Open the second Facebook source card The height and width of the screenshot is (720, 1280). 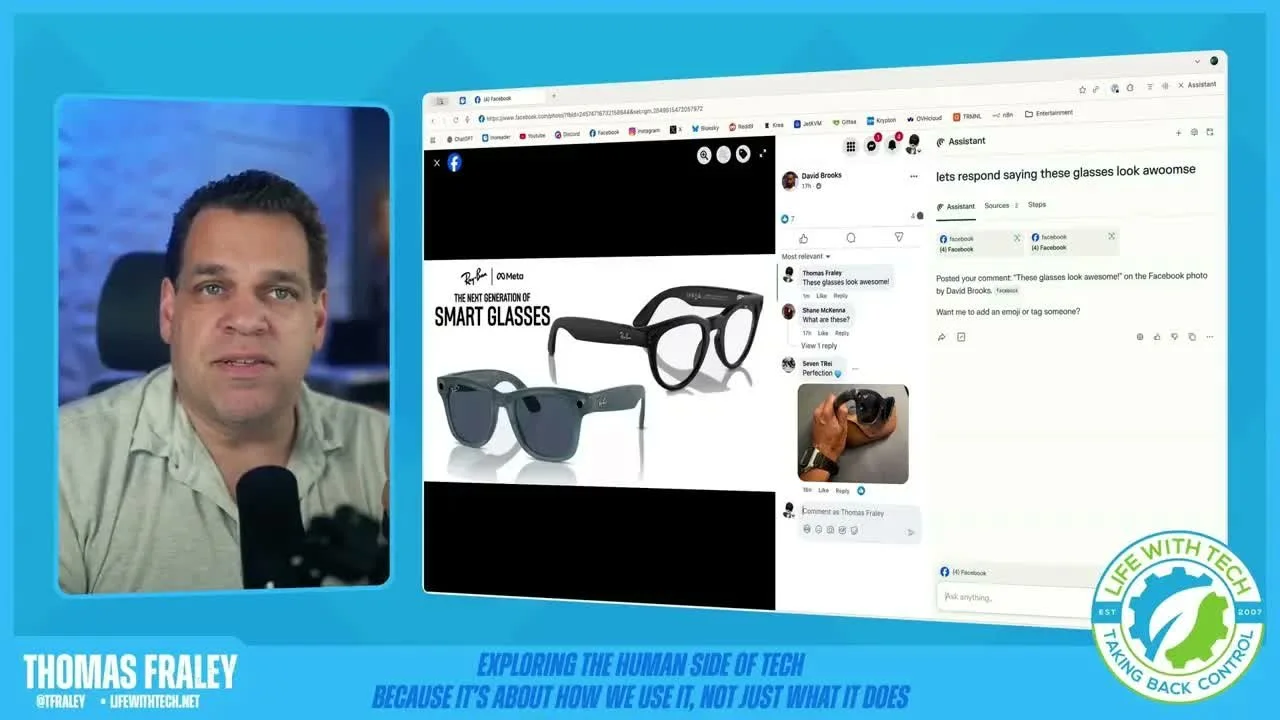click(x=1073, y=242)
